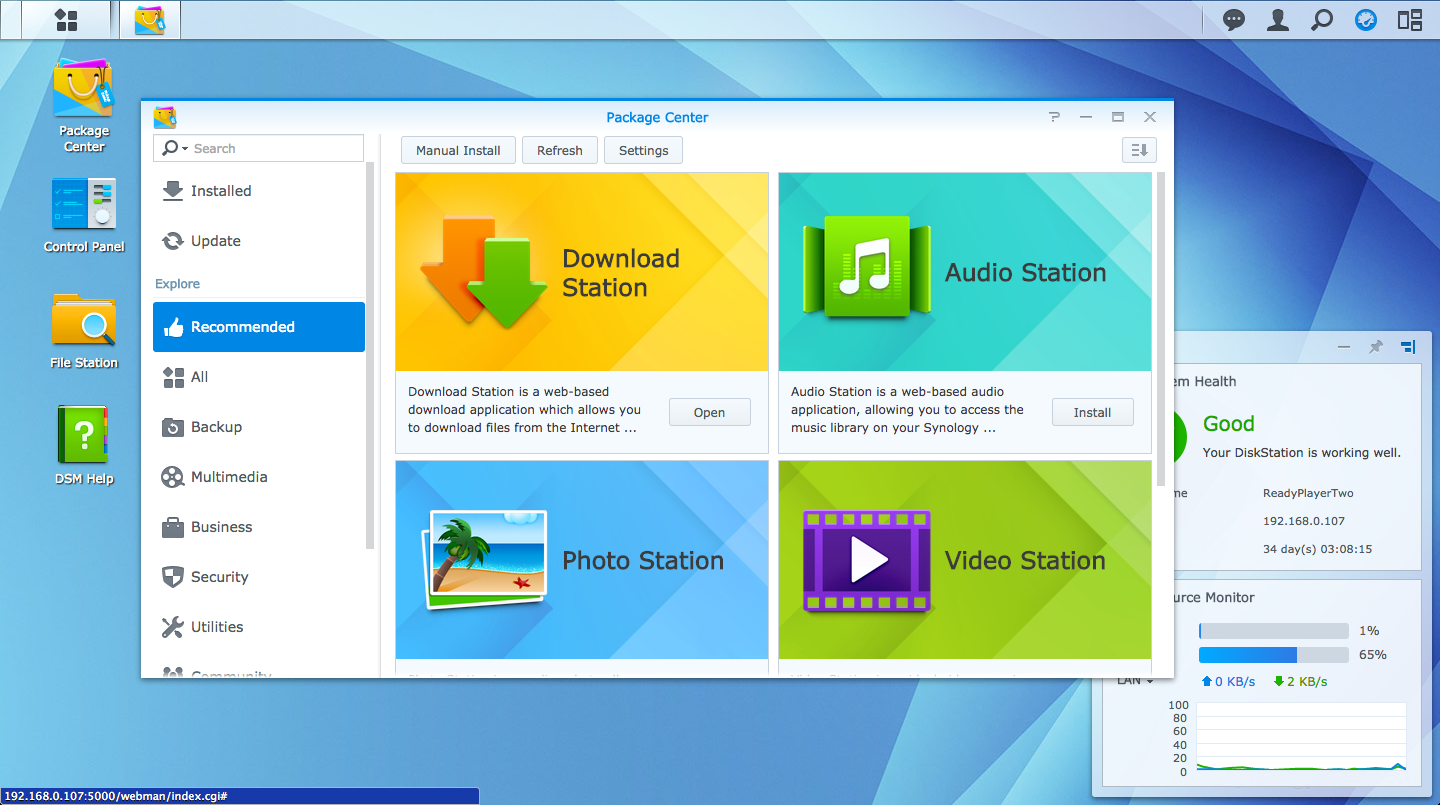The height and width of the screenshot is (805, 1440).
Task: Select the Recommended category
Action: click(259, 327)
